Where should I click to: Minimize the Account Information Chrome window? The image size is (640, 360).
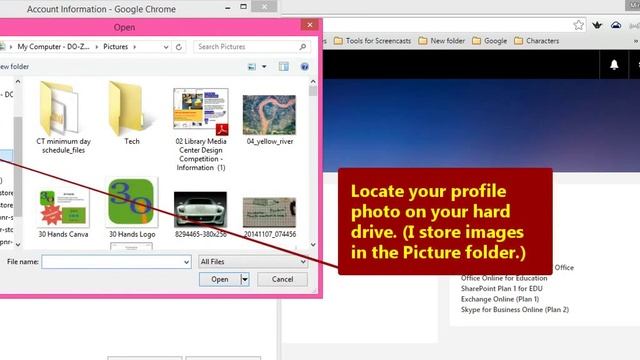228,7
